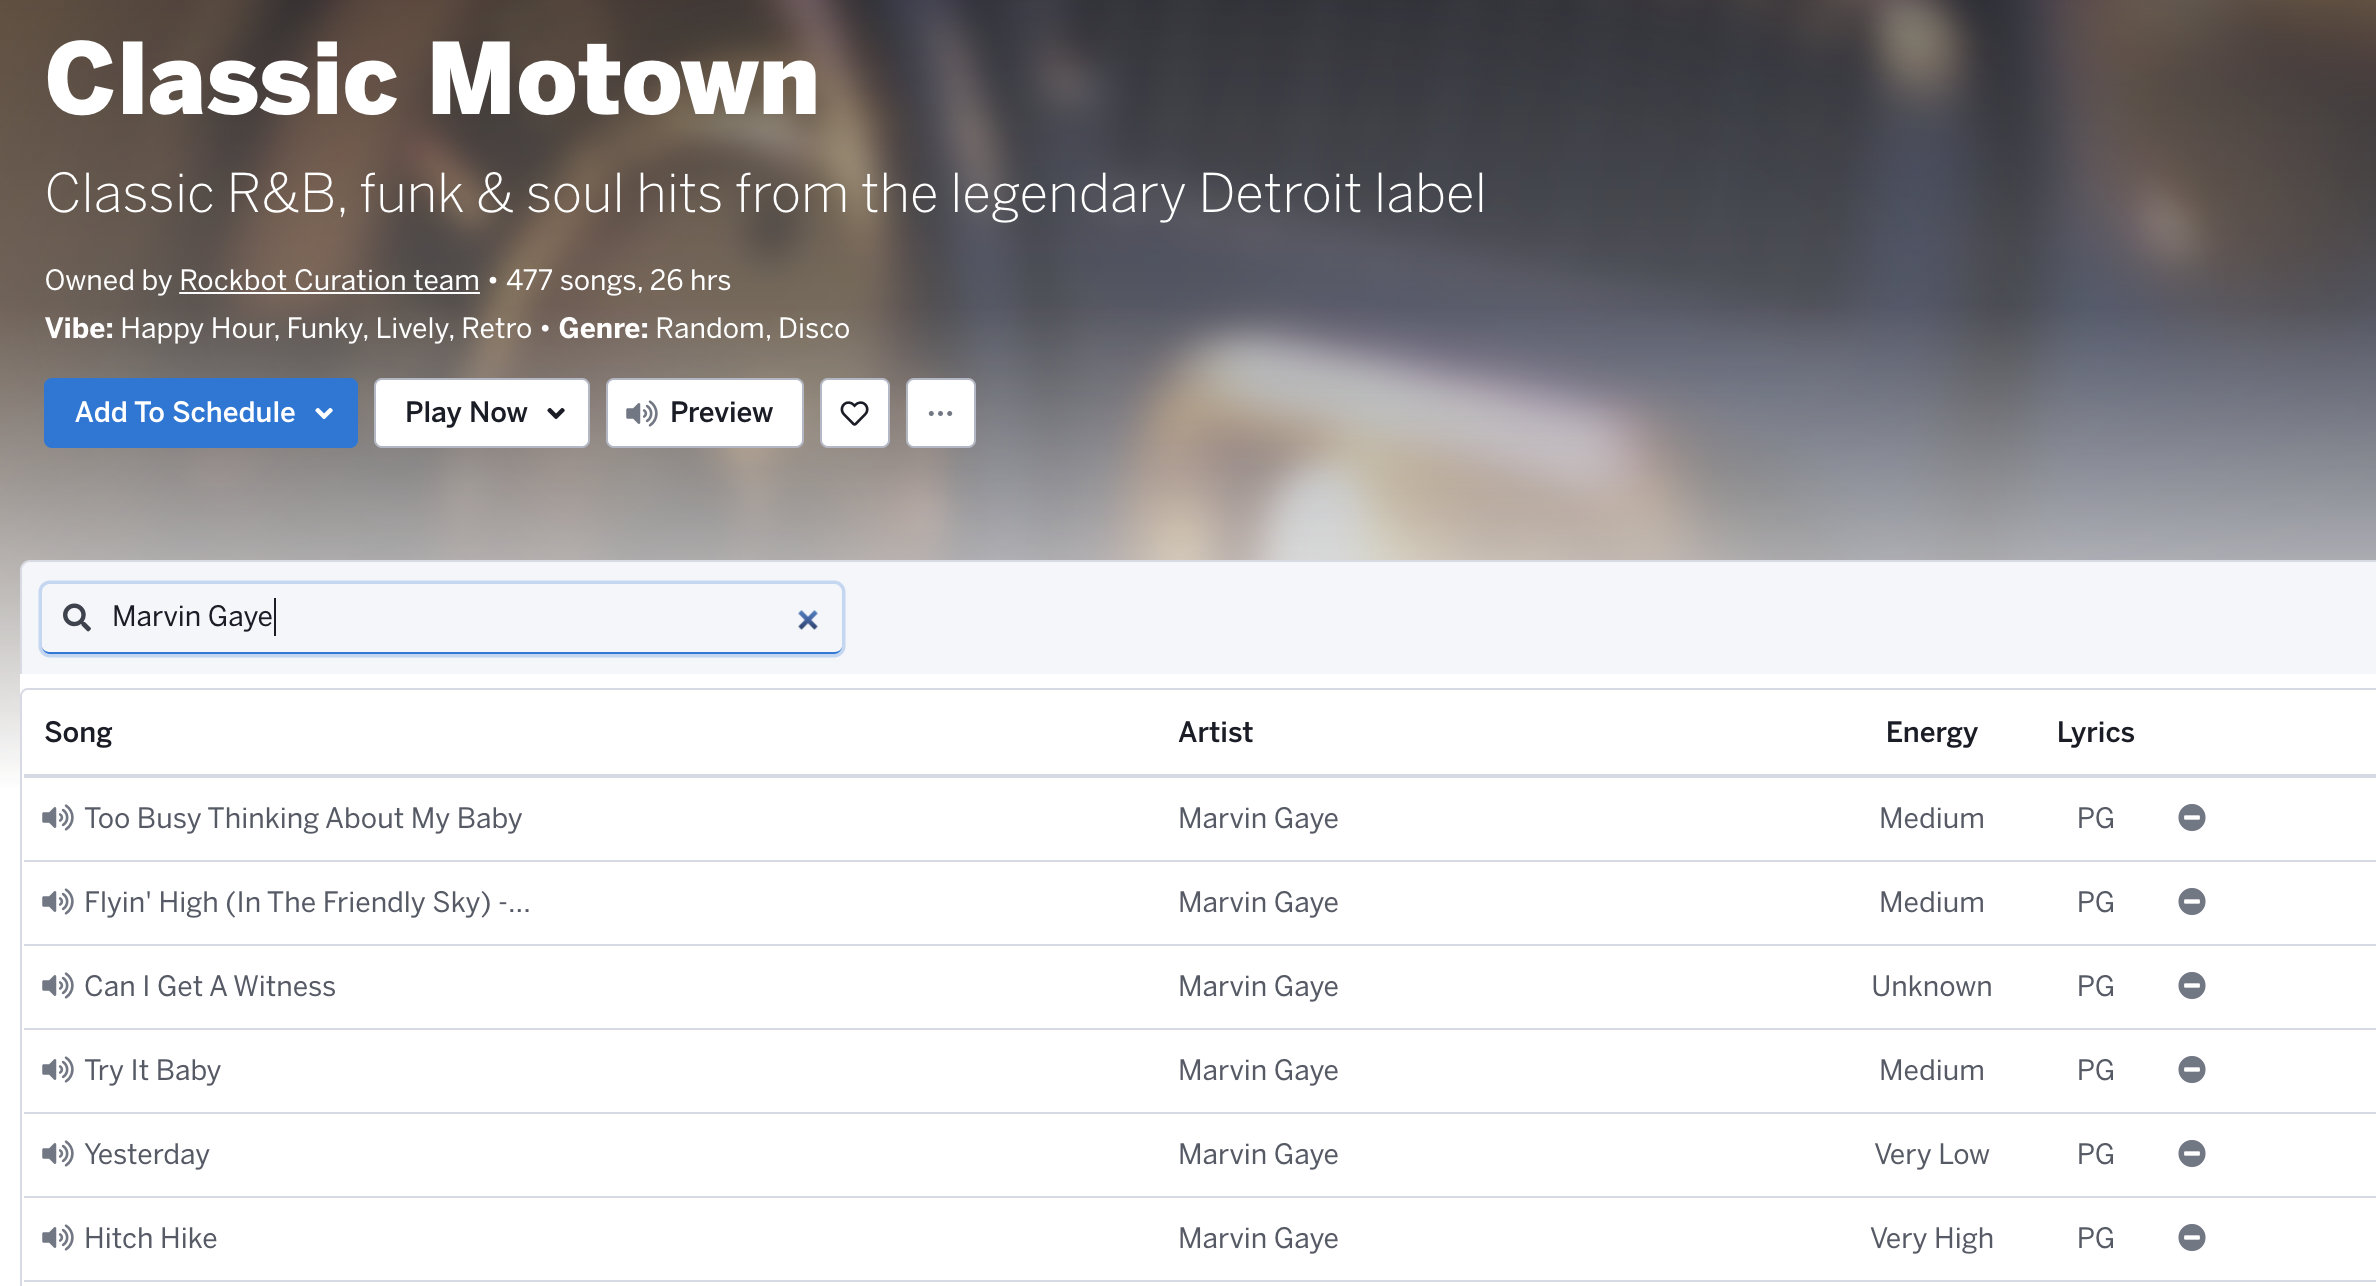The height and width of the screenshot is (1286, 2376).
Task: Remove Yesterday from playlist
Action: point(2191,1154)
